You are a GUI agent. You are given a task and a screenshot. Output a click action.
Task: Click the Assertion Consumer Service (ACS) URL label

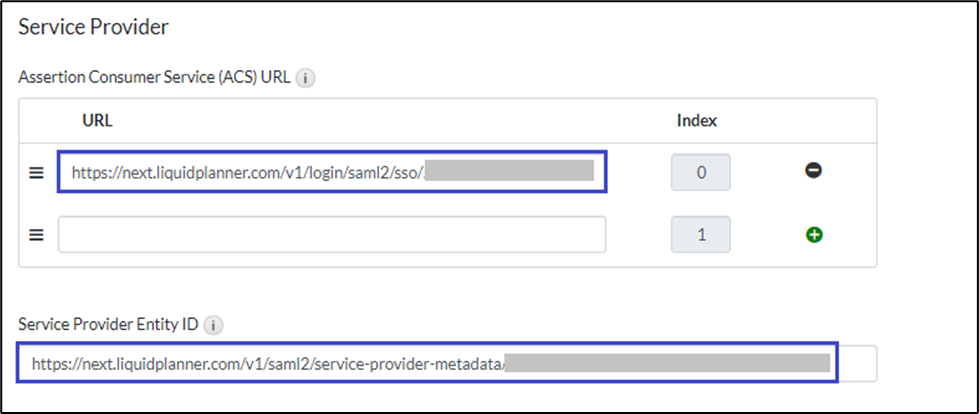click(155, 78)
